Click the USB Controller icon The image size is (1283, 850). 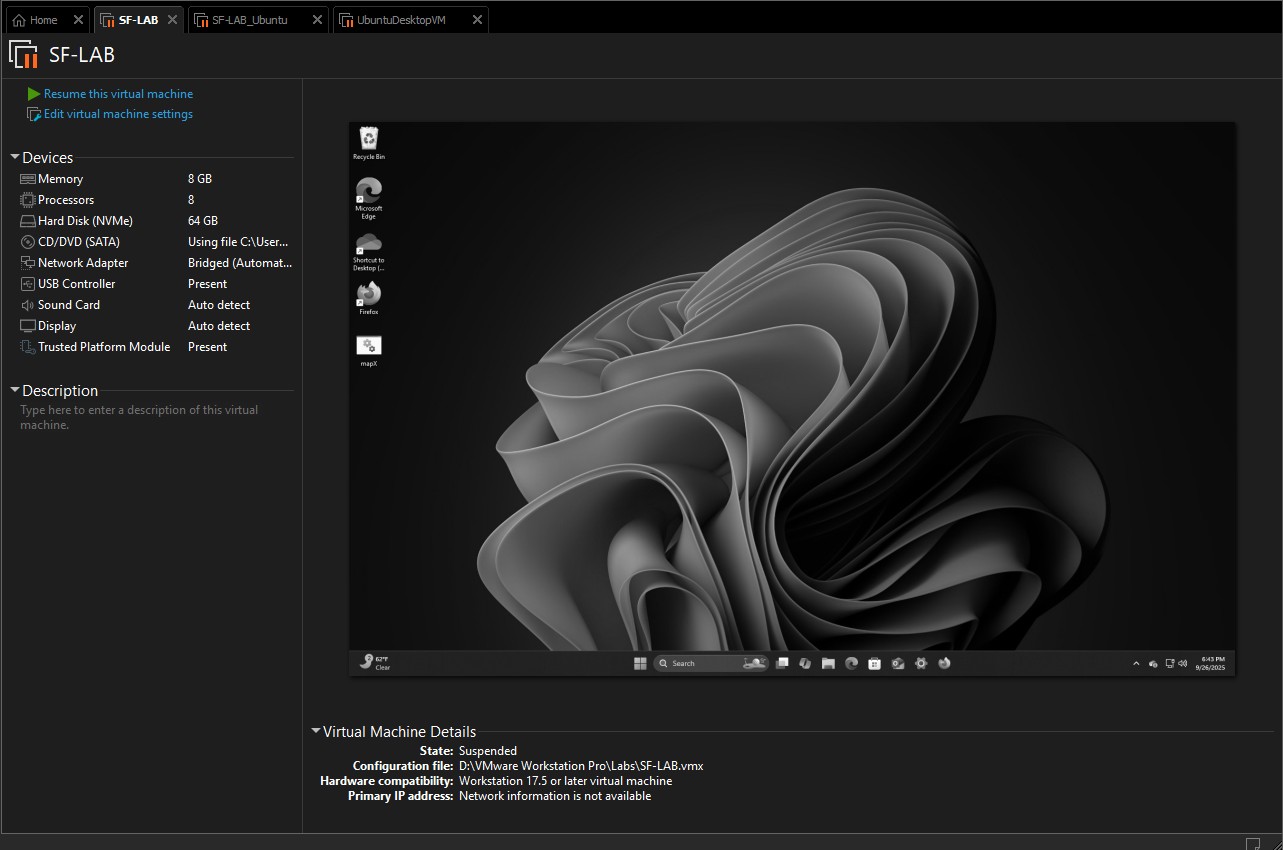(28, 284)
